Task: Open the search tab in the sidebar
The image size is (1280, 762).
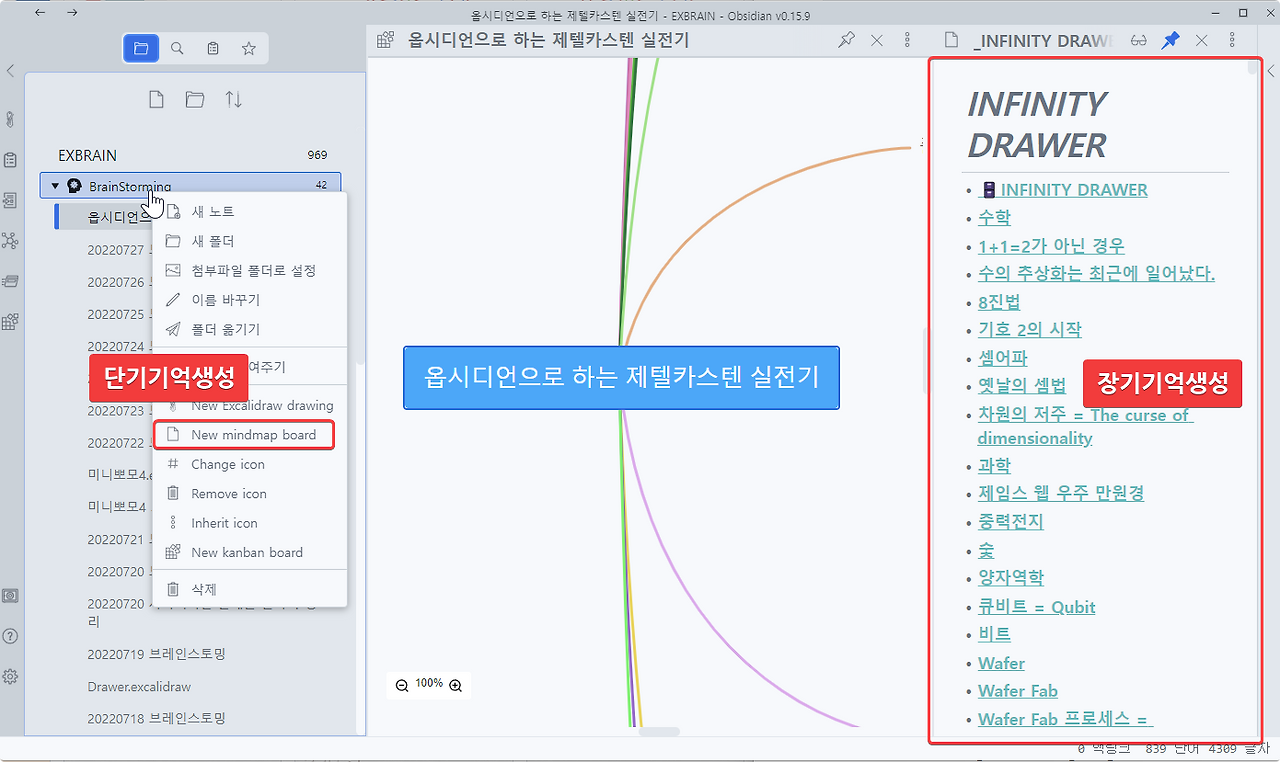Action: point(177,48)
